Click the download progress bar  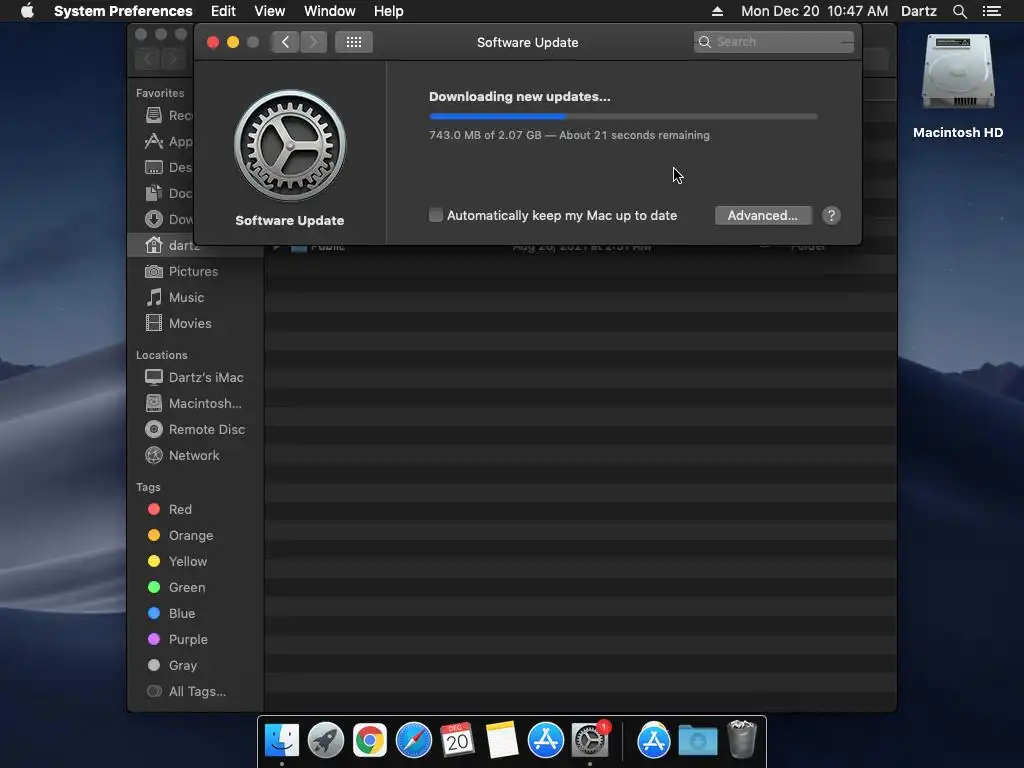623,116
